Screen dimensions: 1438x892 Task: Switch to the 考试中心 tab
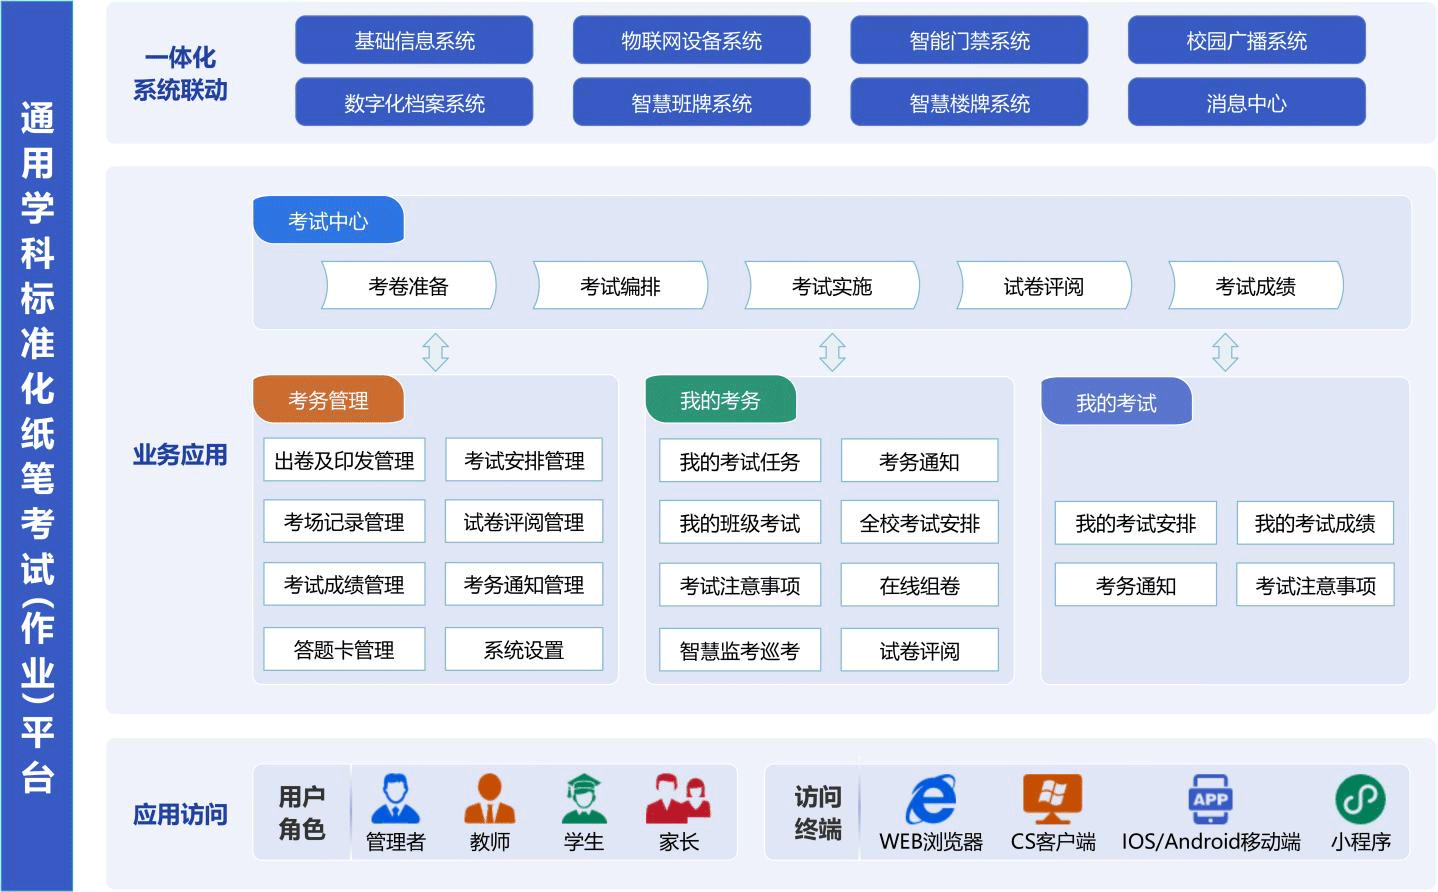pyautogui.click(x=328, y=221)
